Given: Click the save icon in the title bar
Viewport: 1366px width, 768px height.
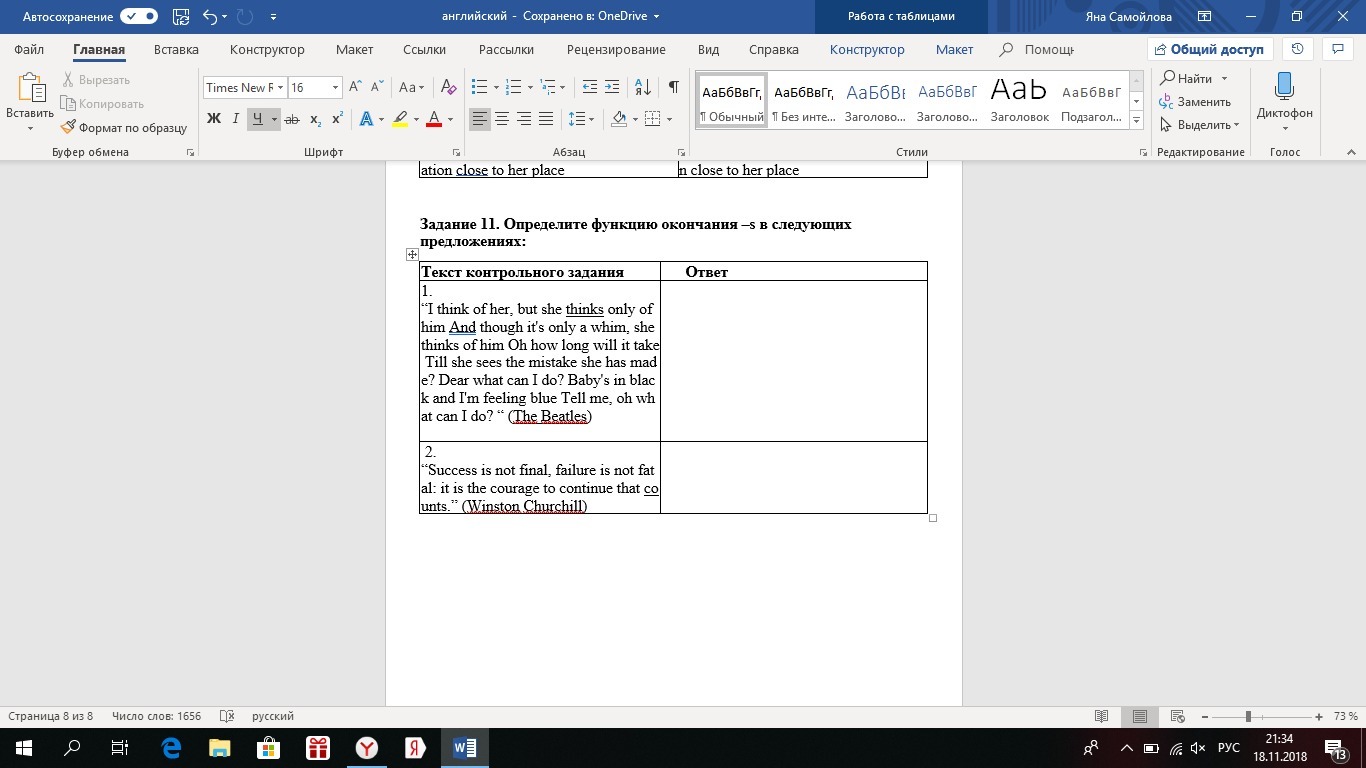Looking at the screenshot, I should (180, 17).
